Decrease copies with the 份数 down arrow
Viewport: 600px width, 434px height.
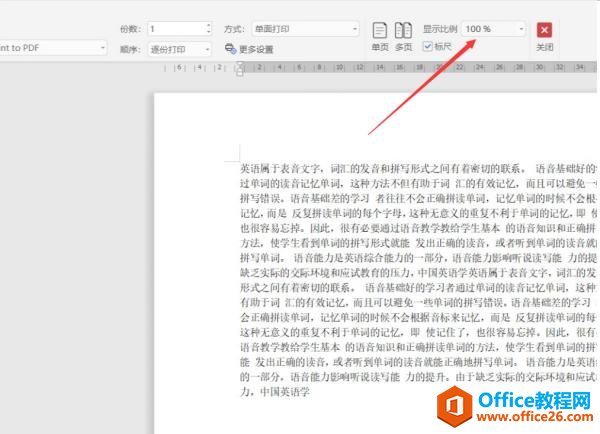click(x=208, y=33)
